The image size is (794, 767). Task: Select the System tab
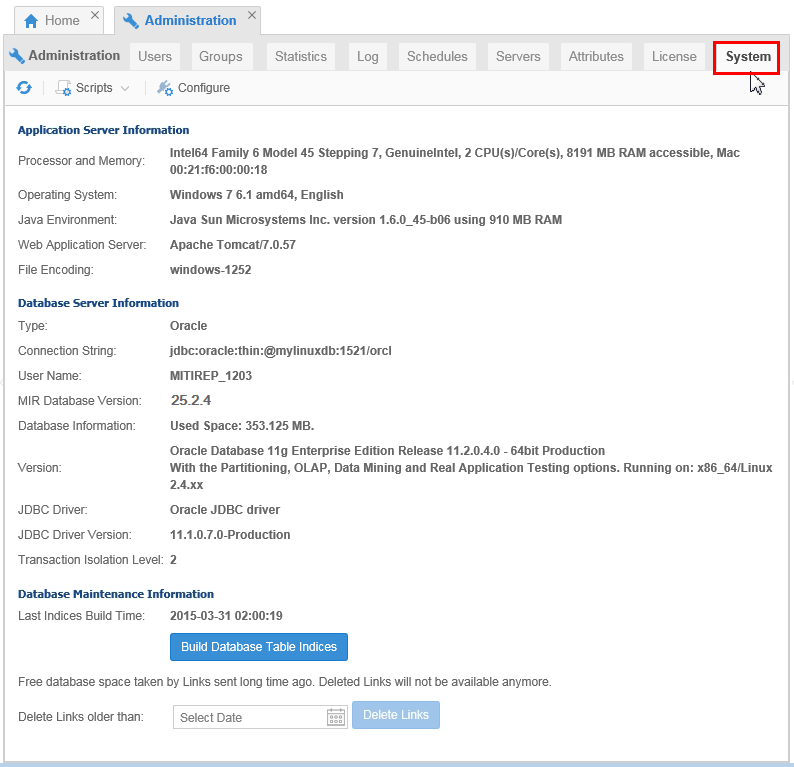(748, 57)
